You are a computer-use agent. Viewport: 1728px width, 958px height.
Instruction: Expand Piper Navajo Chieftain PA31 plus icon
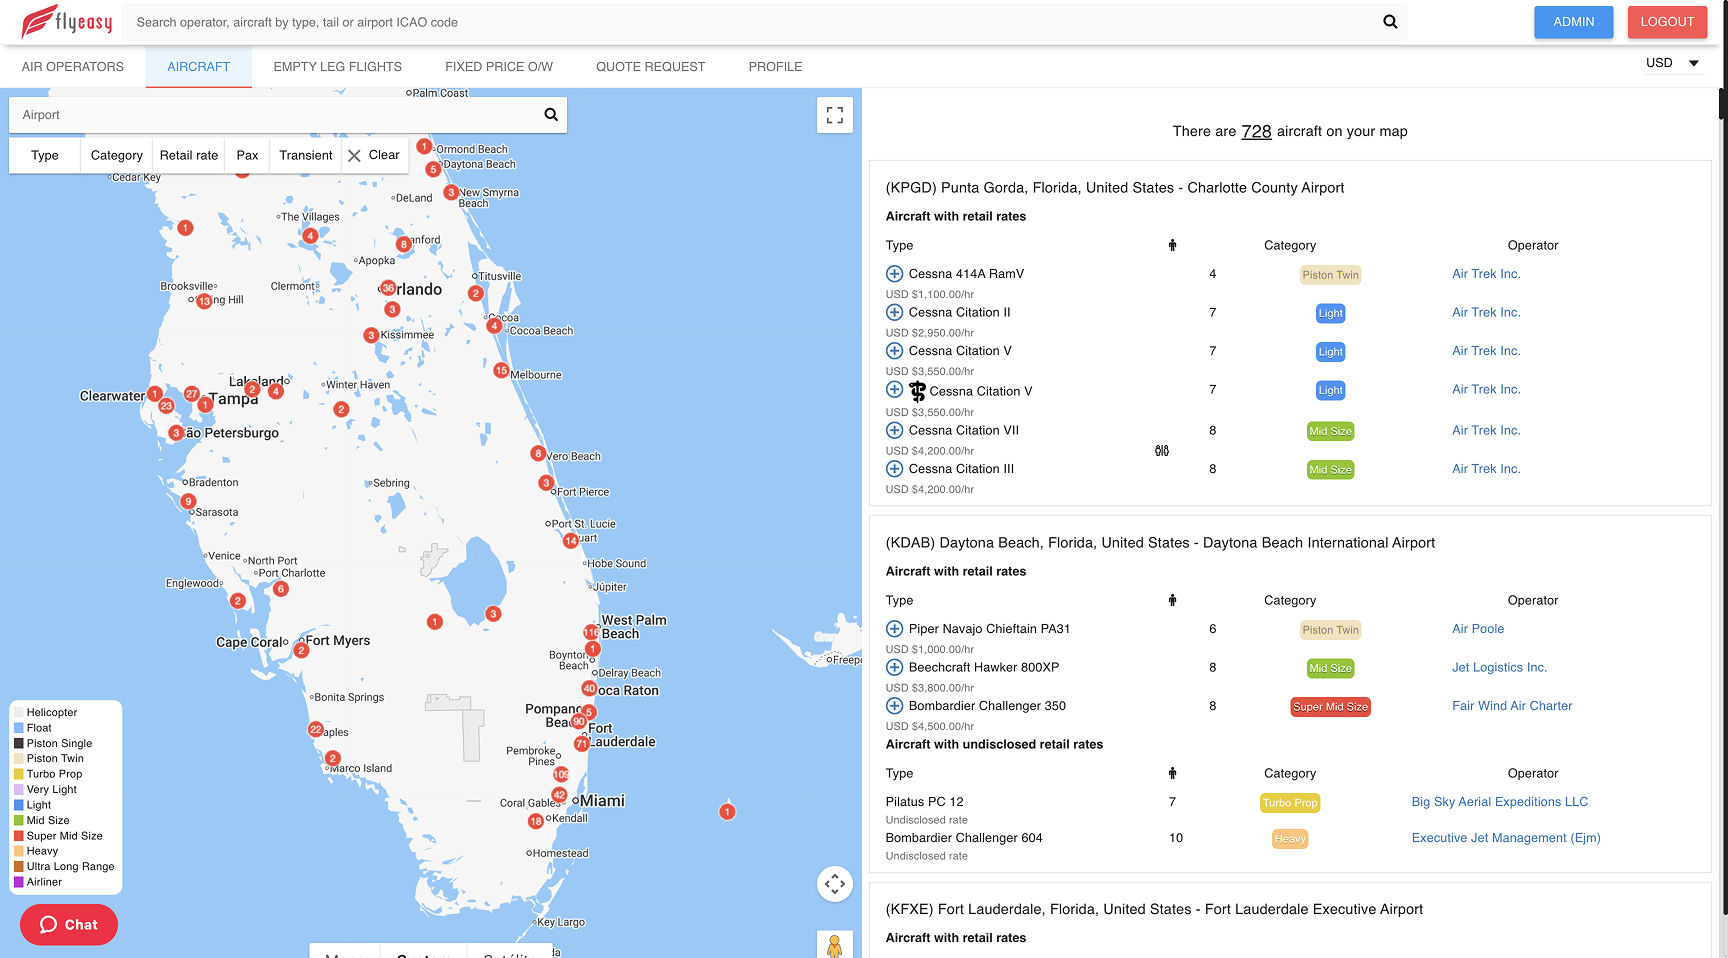tap(895, 629)
